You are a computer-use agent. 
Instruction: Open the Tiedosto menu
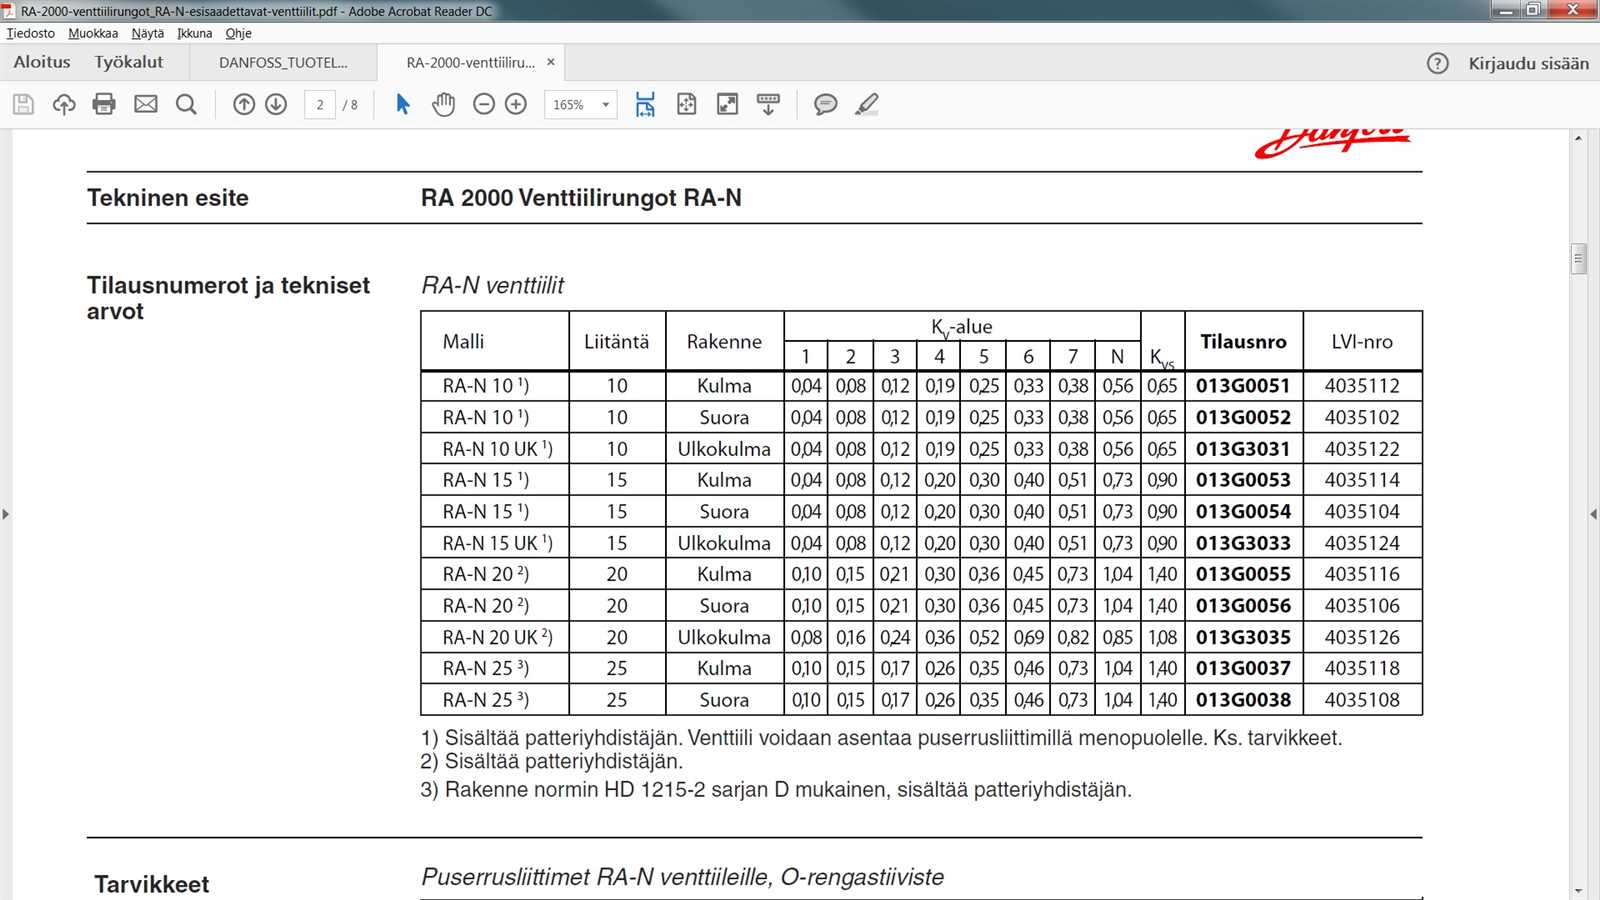[x=31, y=33]
